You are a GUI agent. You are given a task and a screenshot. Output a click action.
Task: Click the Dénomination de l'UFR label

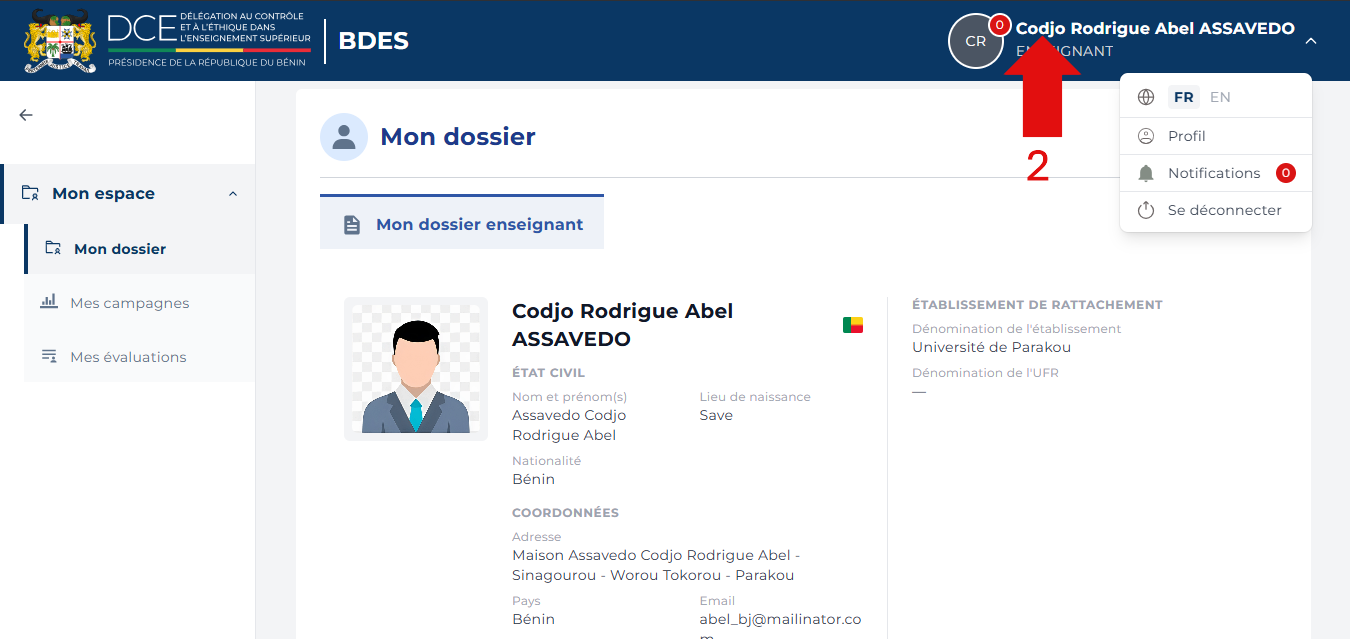click(x=985, y=373)
